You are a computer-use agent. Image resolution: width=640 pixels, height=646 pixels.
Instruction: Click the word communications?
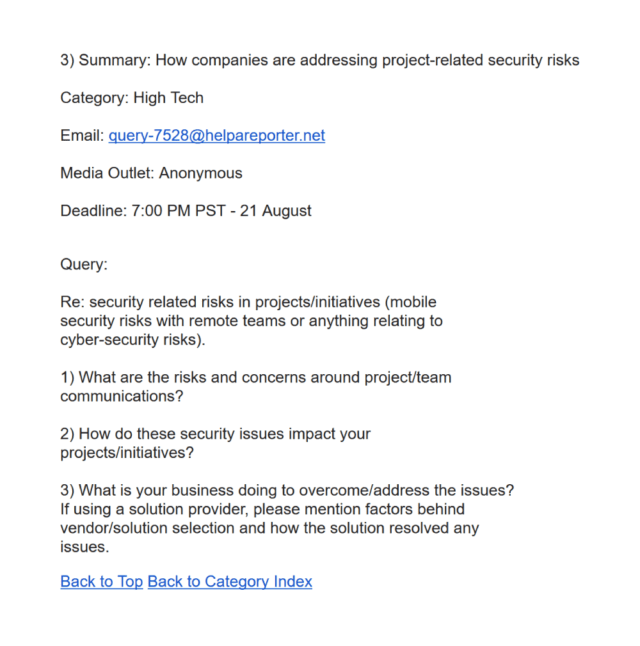point(122,396)
